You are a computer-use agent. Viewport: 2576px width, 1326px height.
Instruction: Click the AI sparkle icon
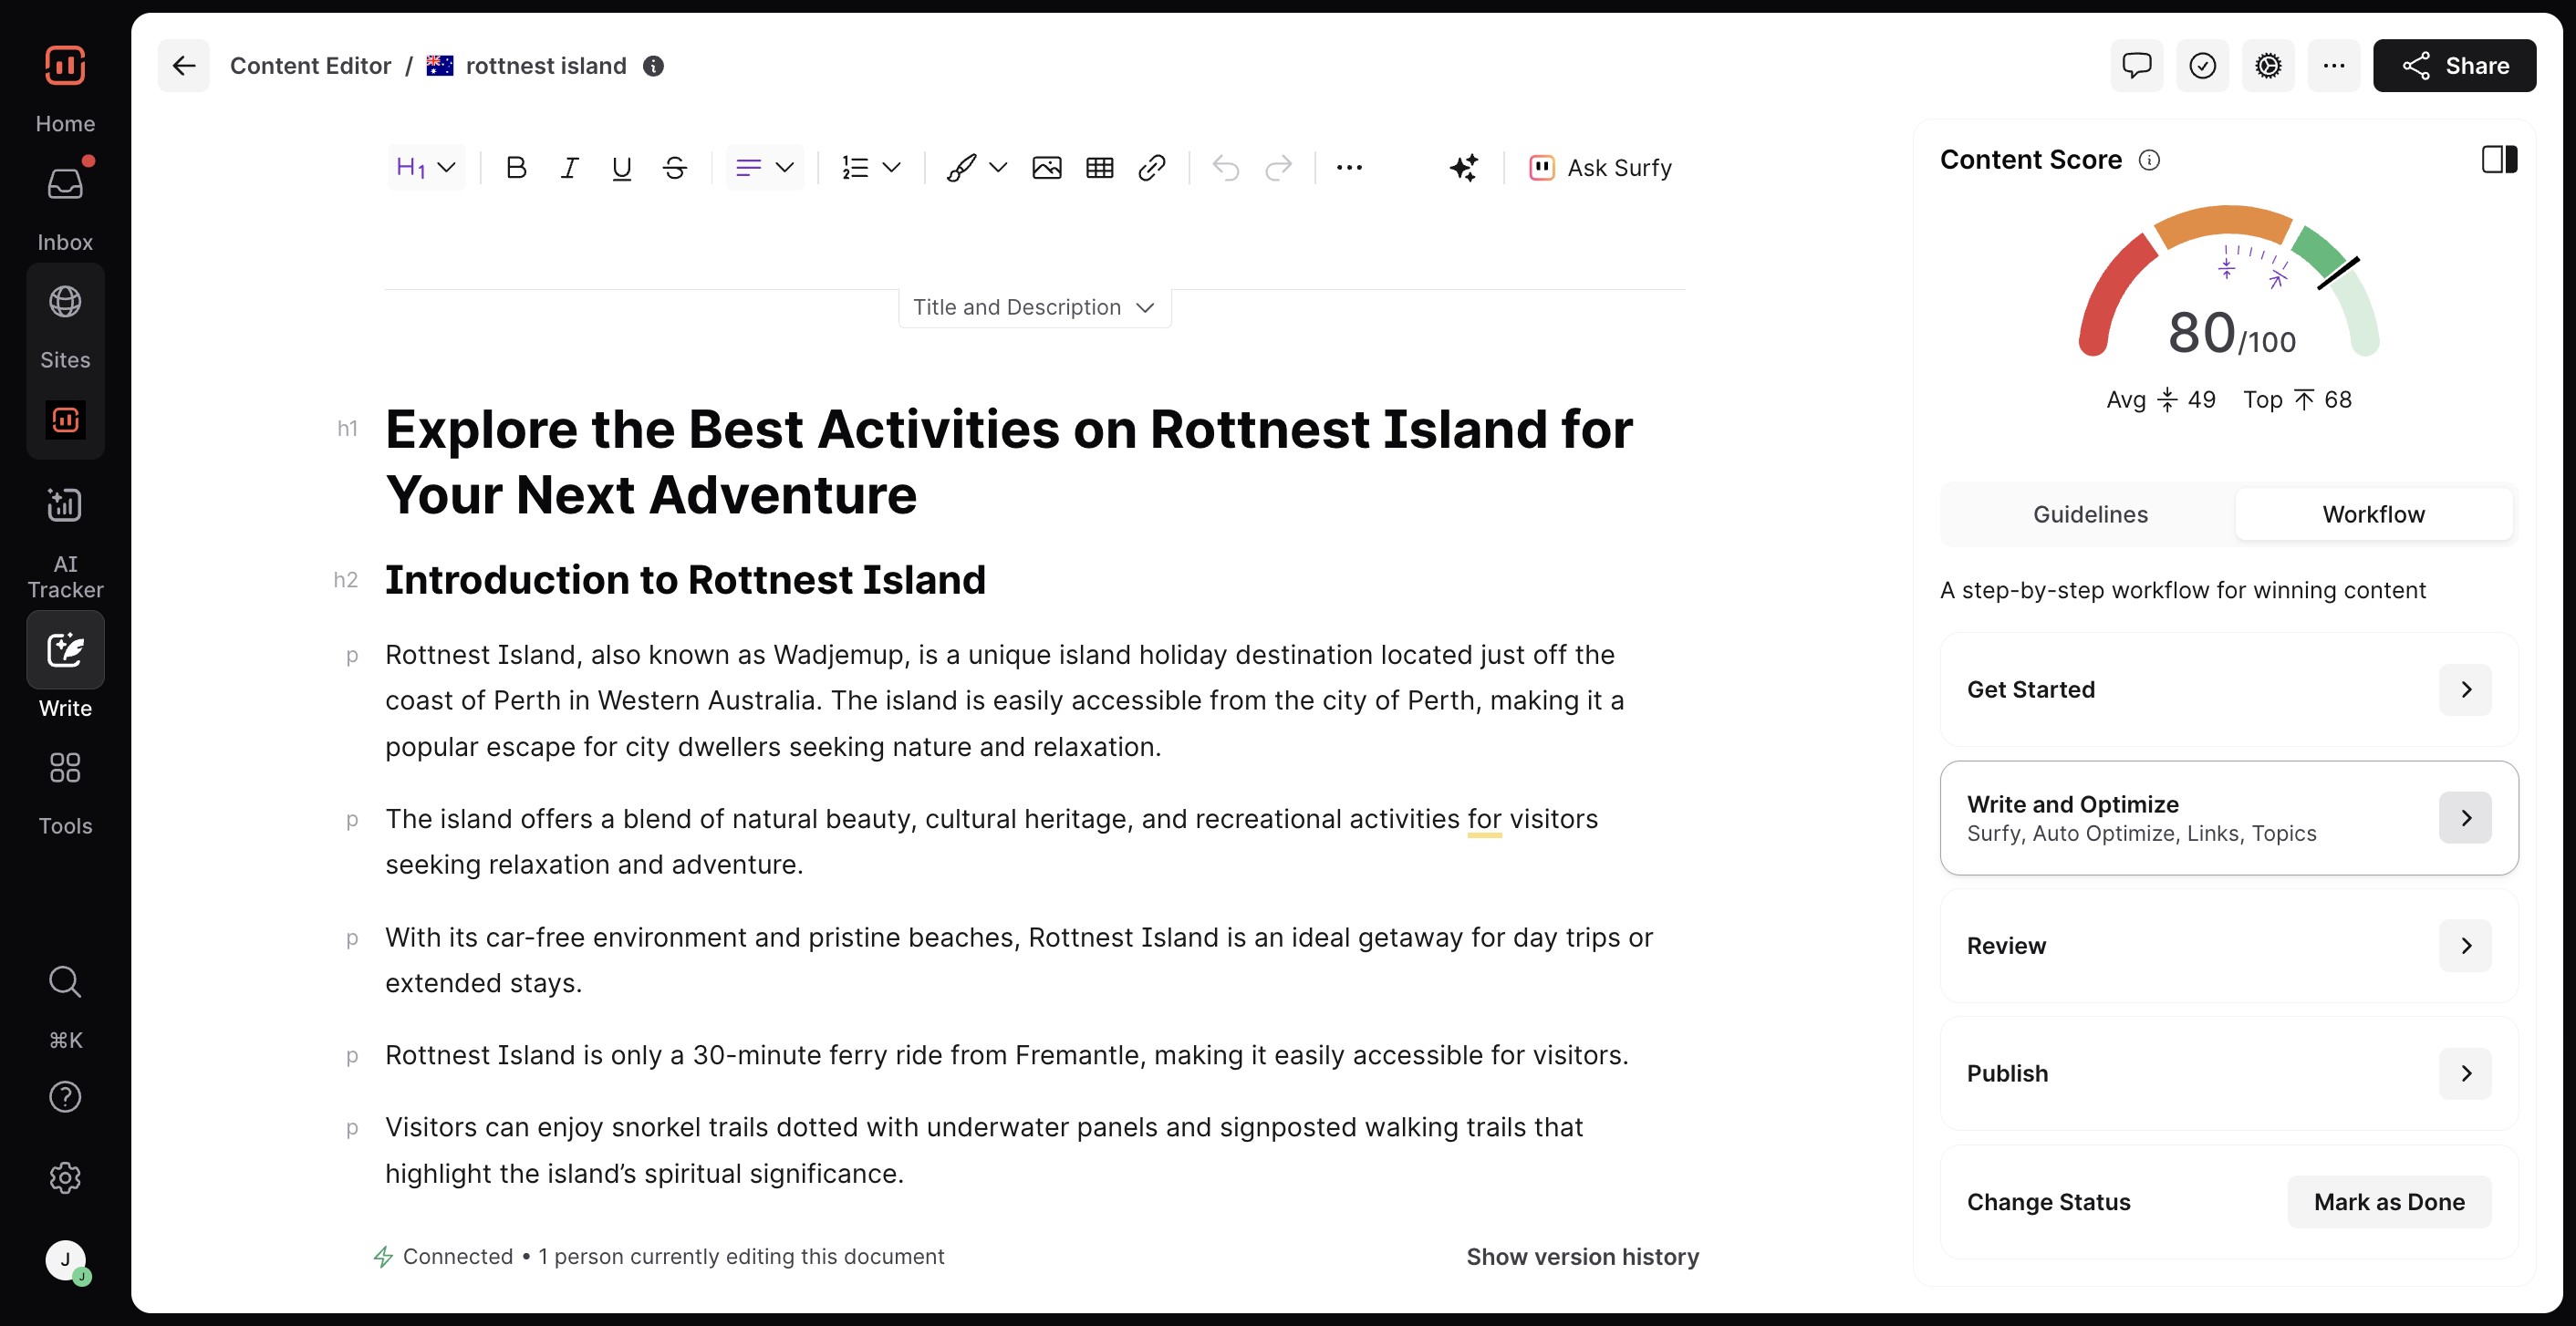pyautogui.click(x=1464, y=168)
